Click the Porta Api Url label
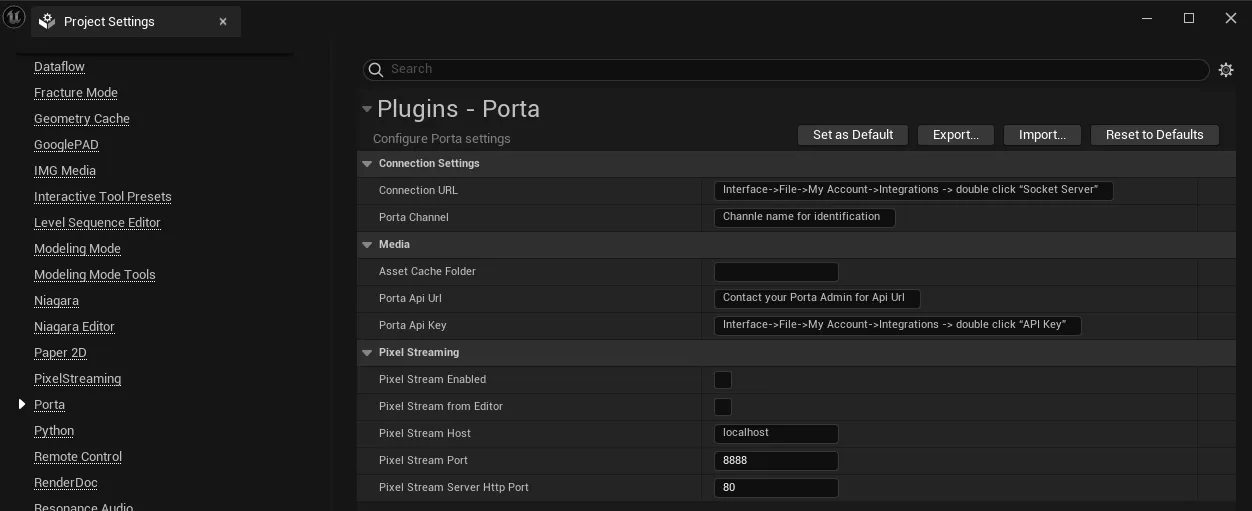1252x511 pixels. [x=410, y=298]
